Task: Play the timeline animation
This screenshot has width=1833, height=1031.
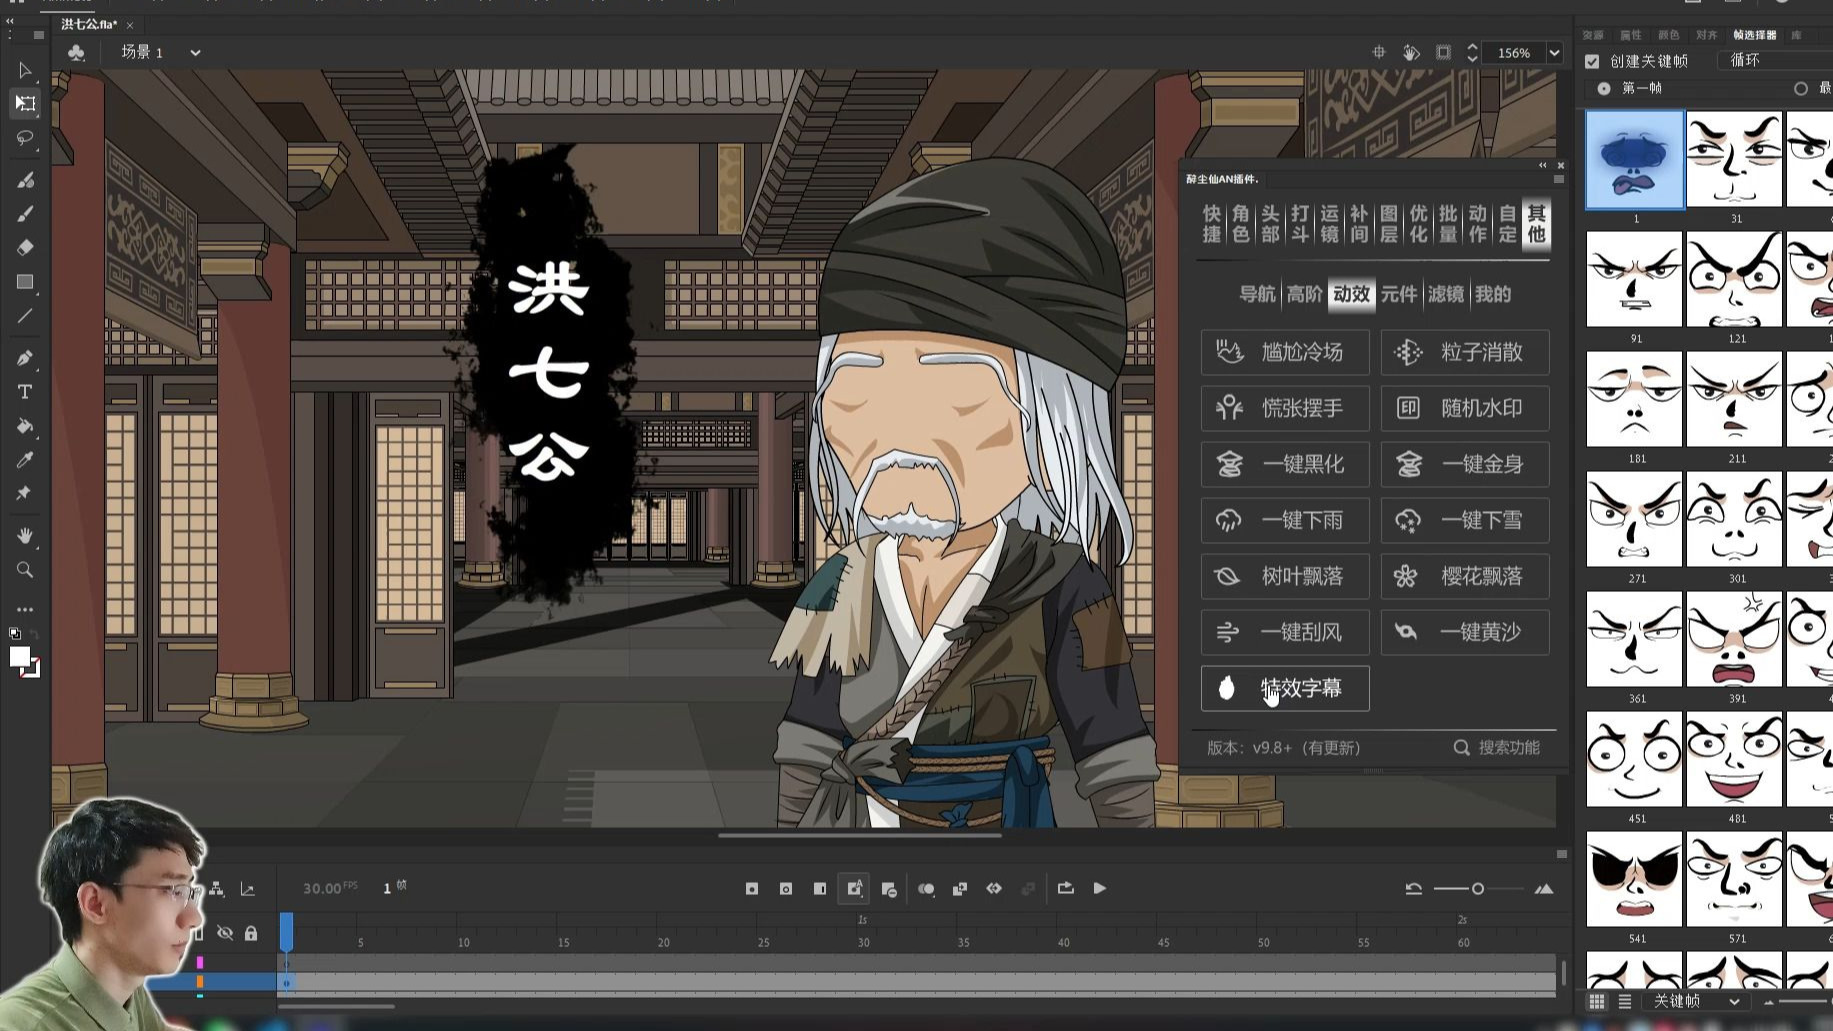Action: click(x=1100, y=888)
